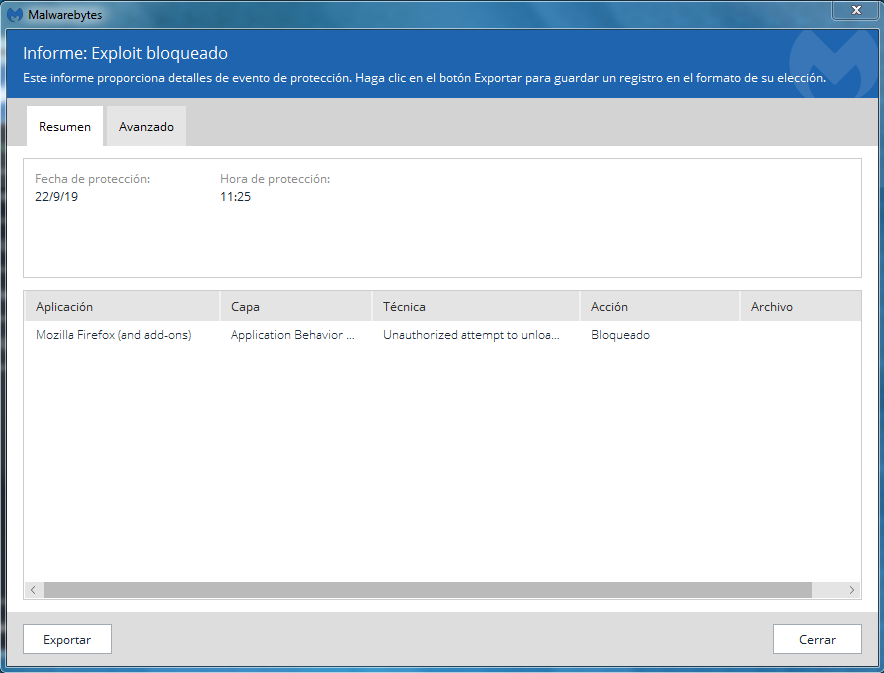Click the Exportar button
The image size is (884, 673).
pos(67,639)
